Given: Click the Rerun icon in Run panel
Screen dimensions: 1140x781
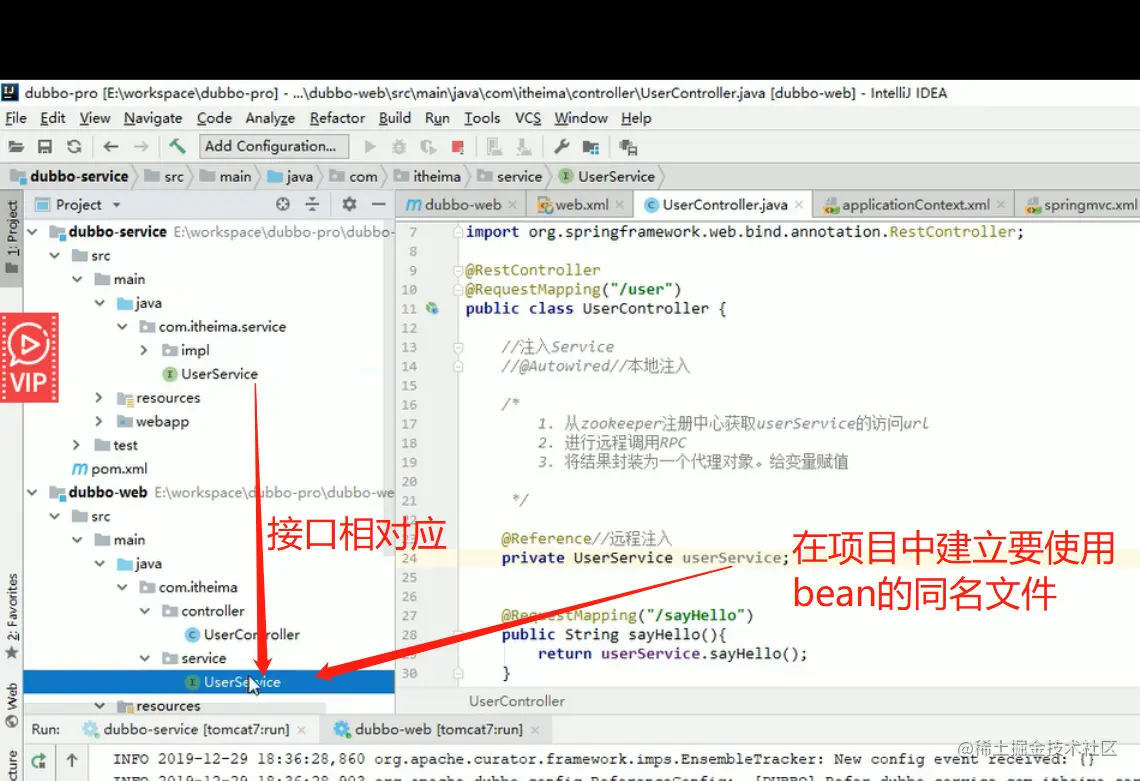Looking at the screenshot, I should 39,761.
